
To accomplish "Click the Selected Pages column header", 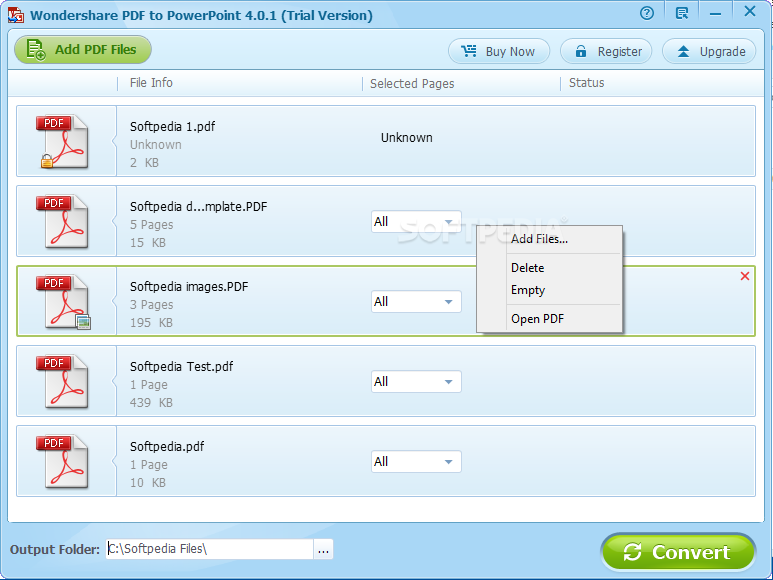I will [412, 84].
